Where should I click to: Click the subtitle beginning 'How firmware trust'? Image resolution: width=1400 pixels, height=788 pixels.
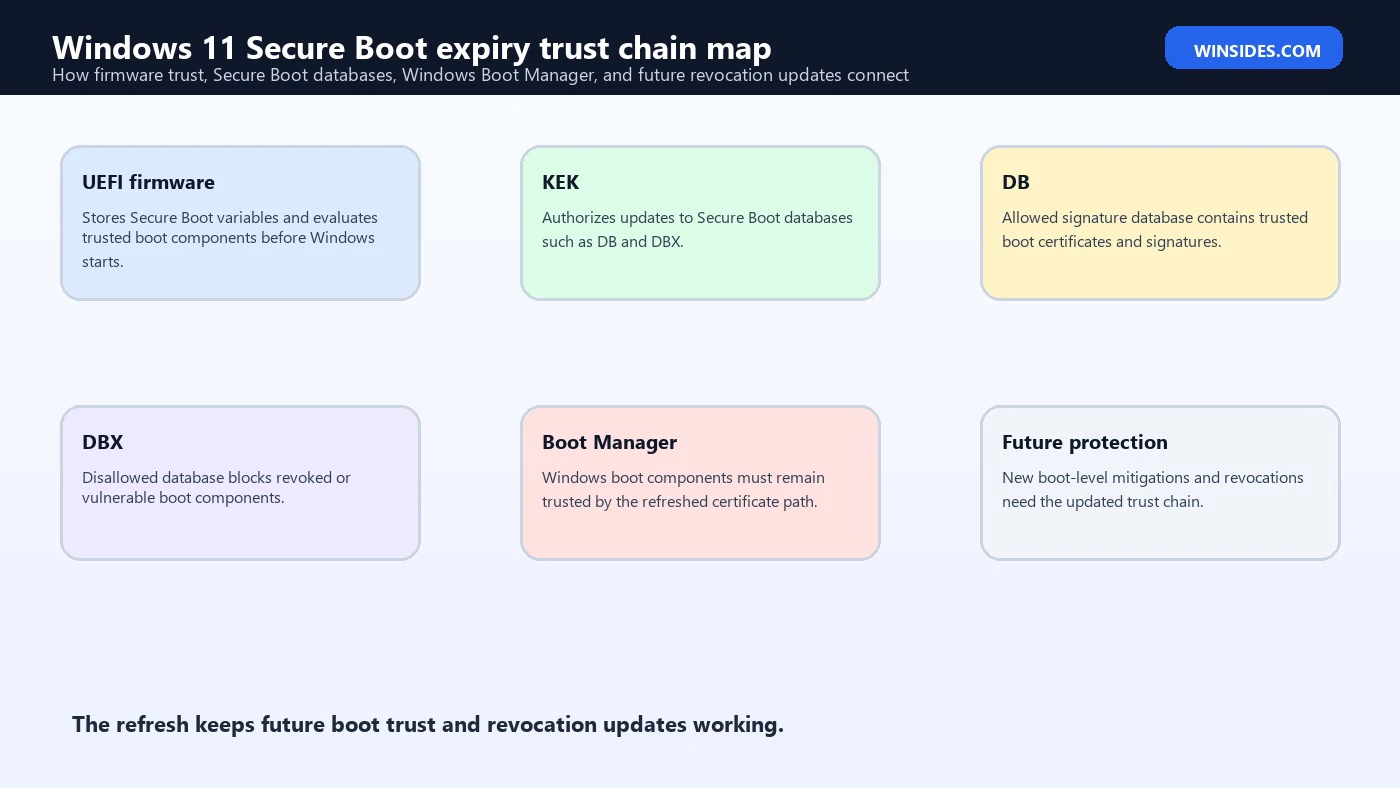click(x=480, y=75)
